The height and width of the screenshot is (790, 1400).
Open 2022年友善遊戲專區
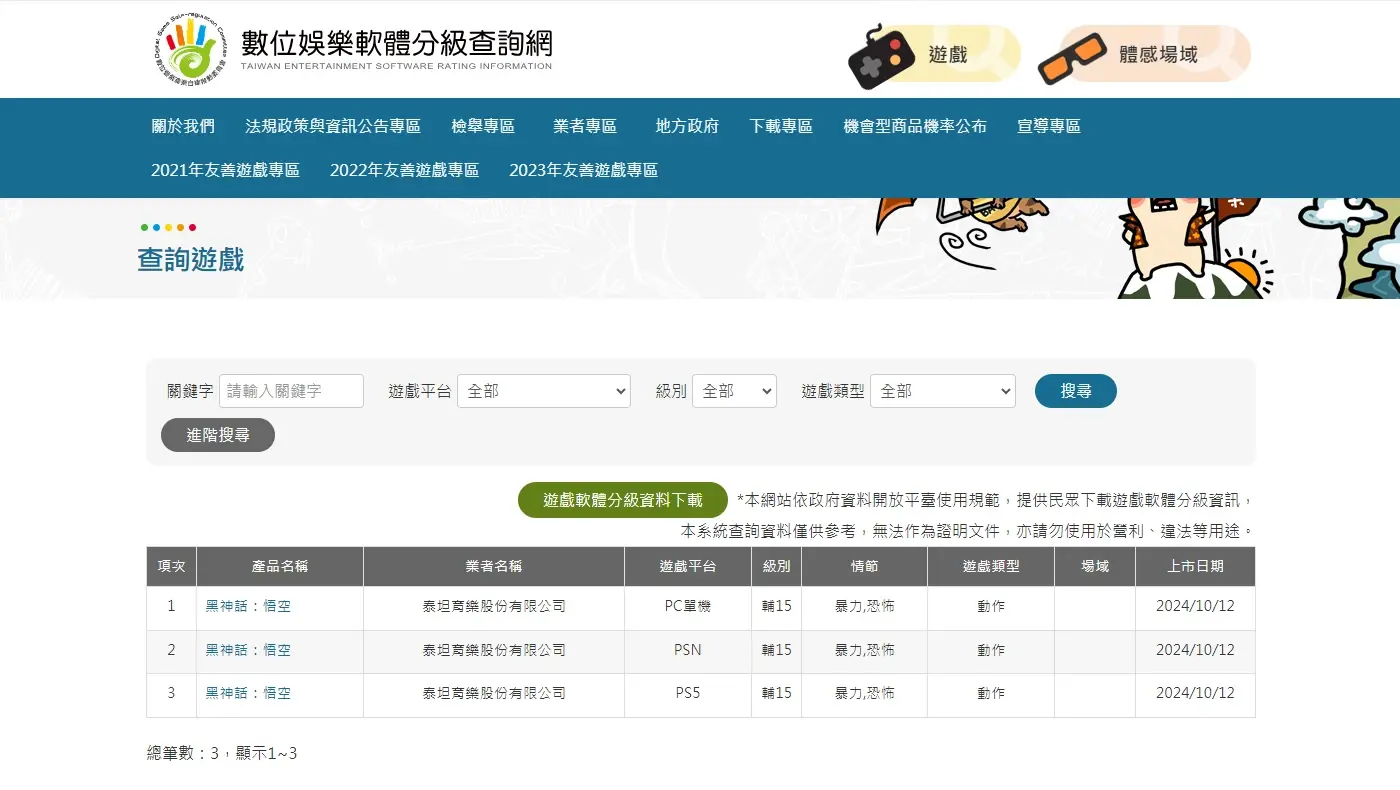(x=404, y=170)
